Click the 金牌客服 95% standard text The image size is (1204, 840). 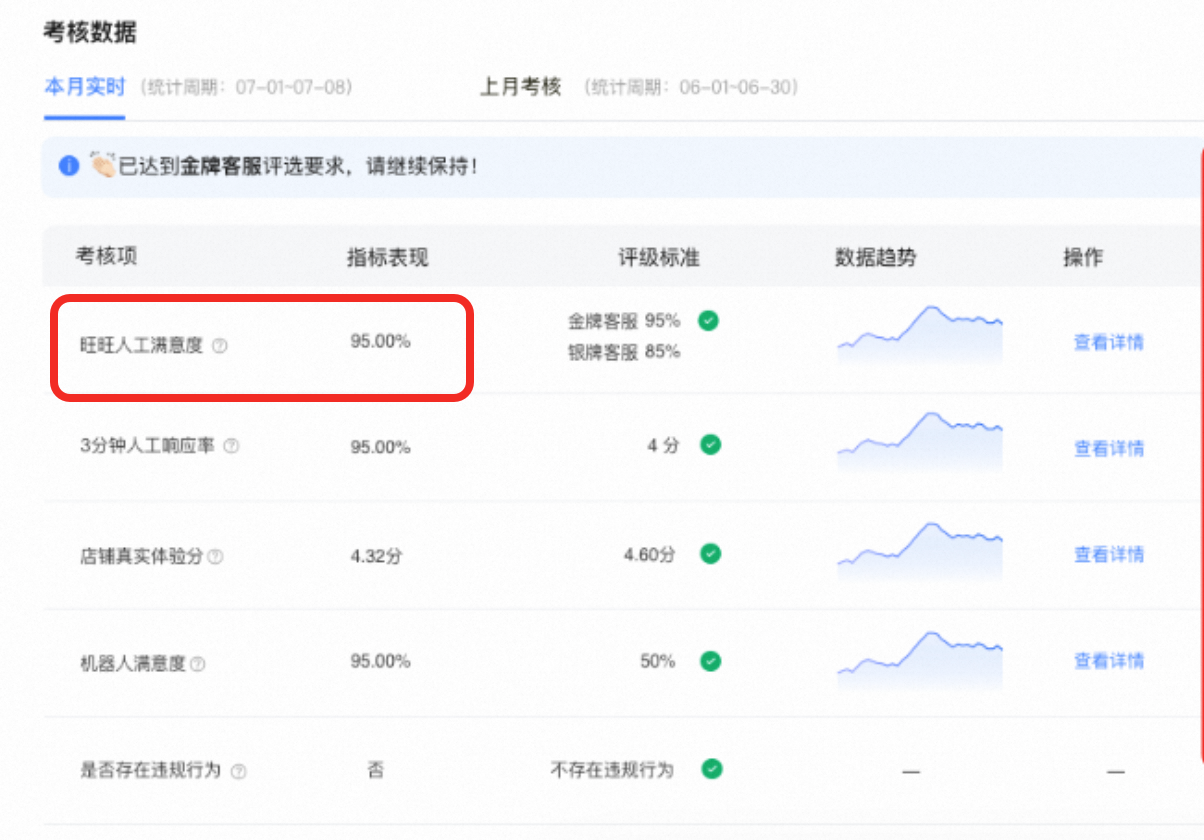pos(624,321)
